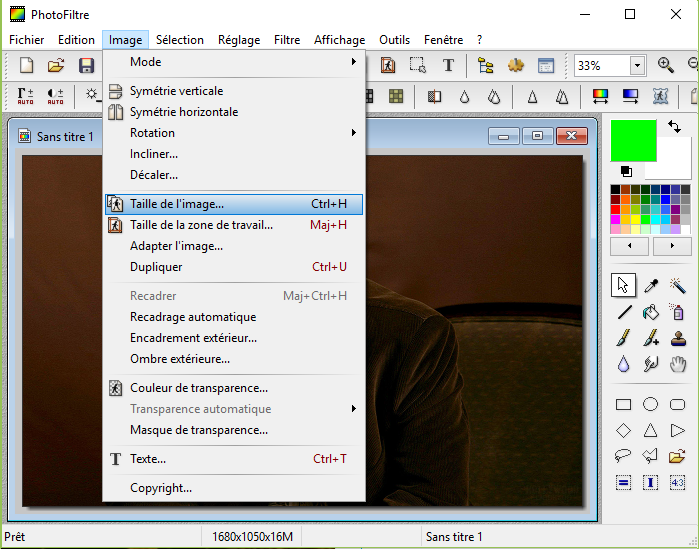Choose Masque de transparence entry
Screen dimensions: 699x549
click(x=234, y=430)
